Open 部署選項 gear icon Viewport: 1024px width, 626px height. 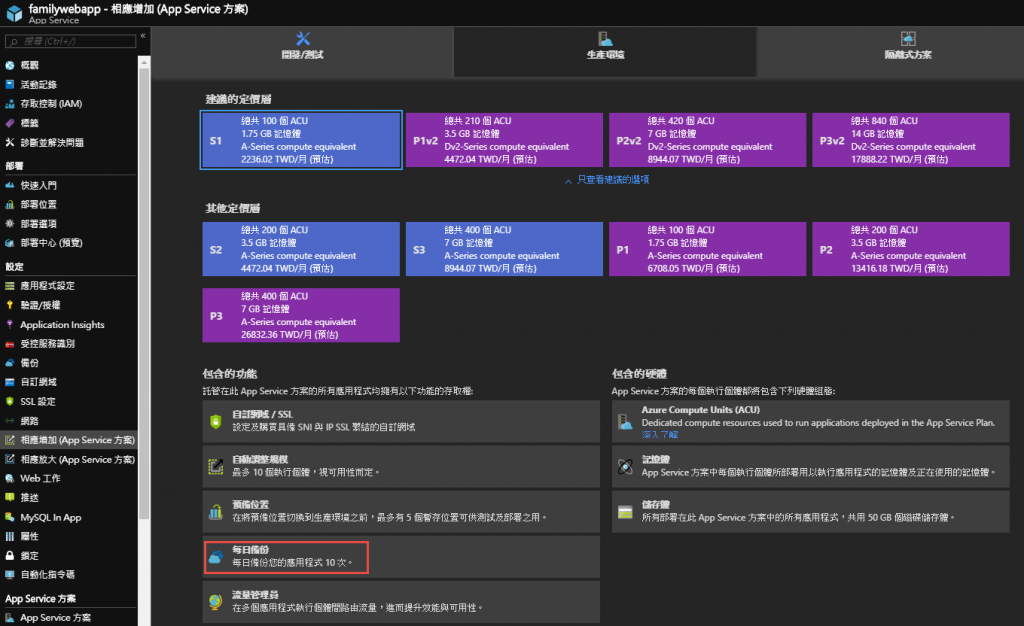pyautogui.click(x=10, y=223)
